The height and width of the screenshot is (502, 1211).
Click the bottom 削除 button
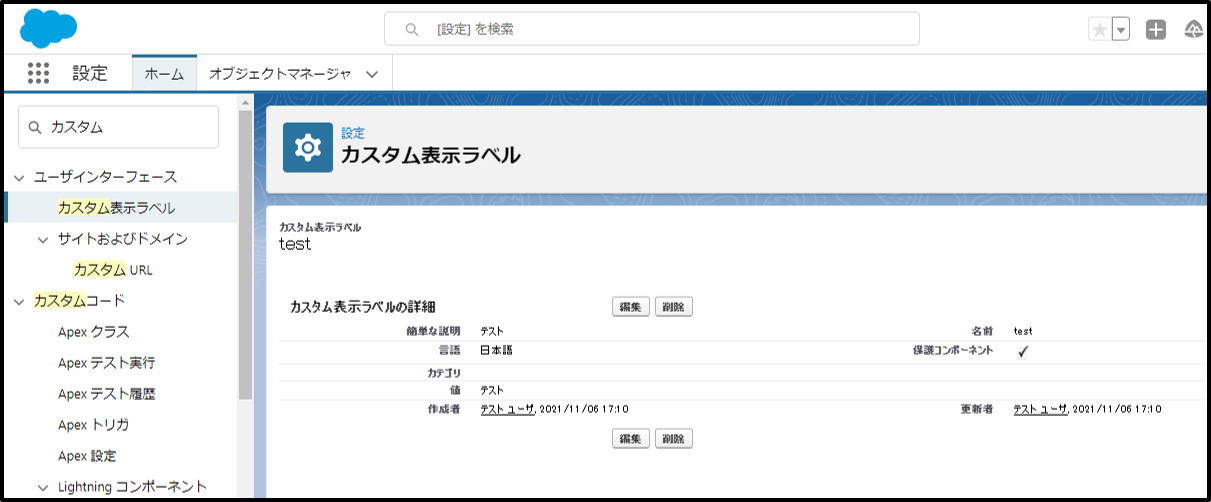pyautogui.click(x=673, y=438)
